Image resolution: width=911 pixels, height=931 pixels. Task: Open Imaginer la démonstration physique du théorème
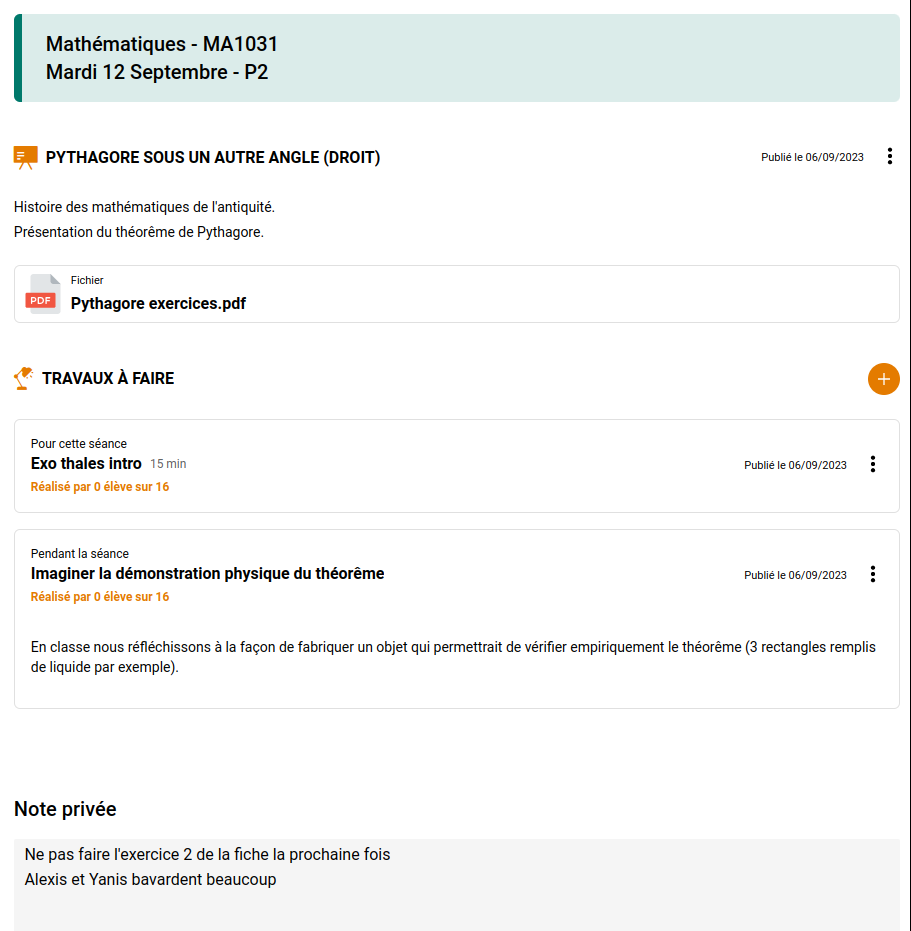point(207,573)
